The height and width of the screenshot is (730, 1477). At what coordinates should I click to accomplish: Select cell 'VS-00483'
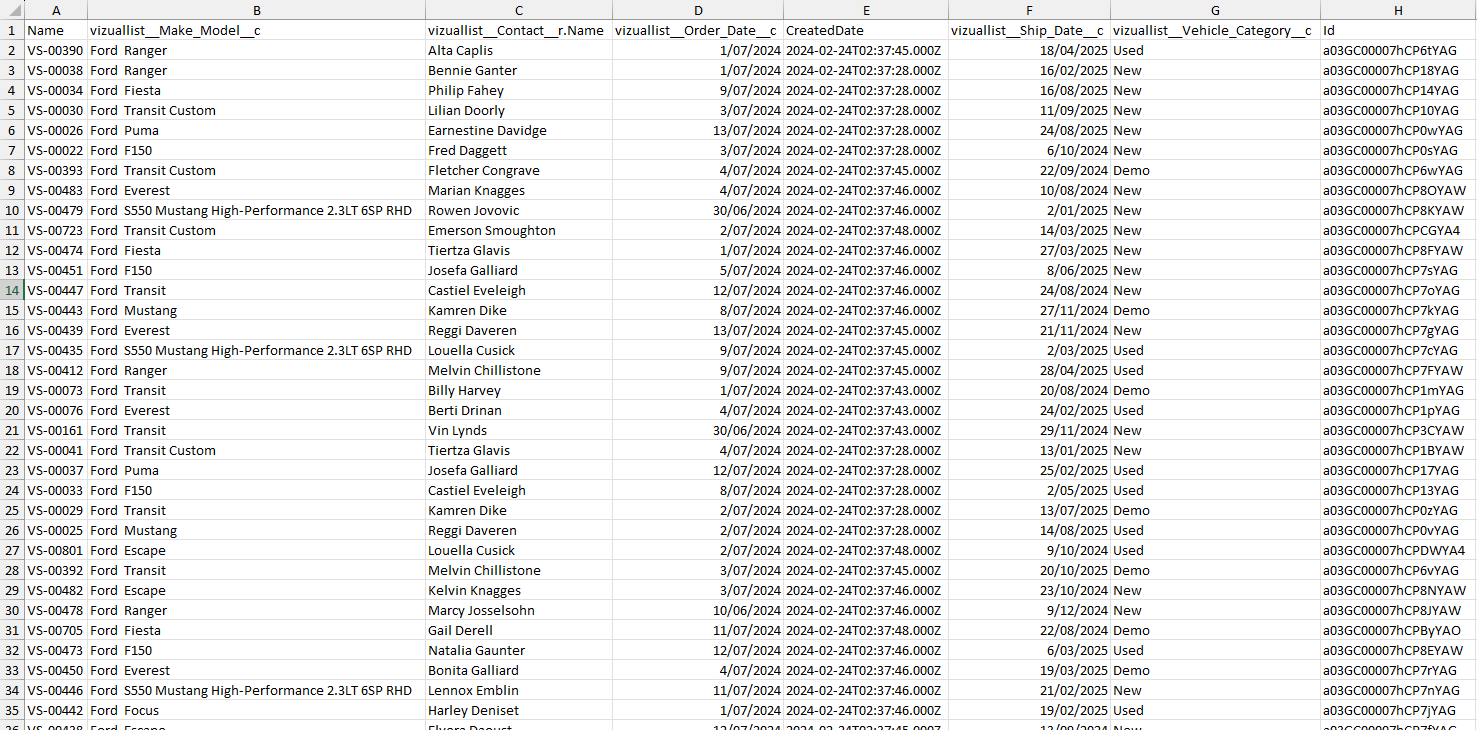56,190
